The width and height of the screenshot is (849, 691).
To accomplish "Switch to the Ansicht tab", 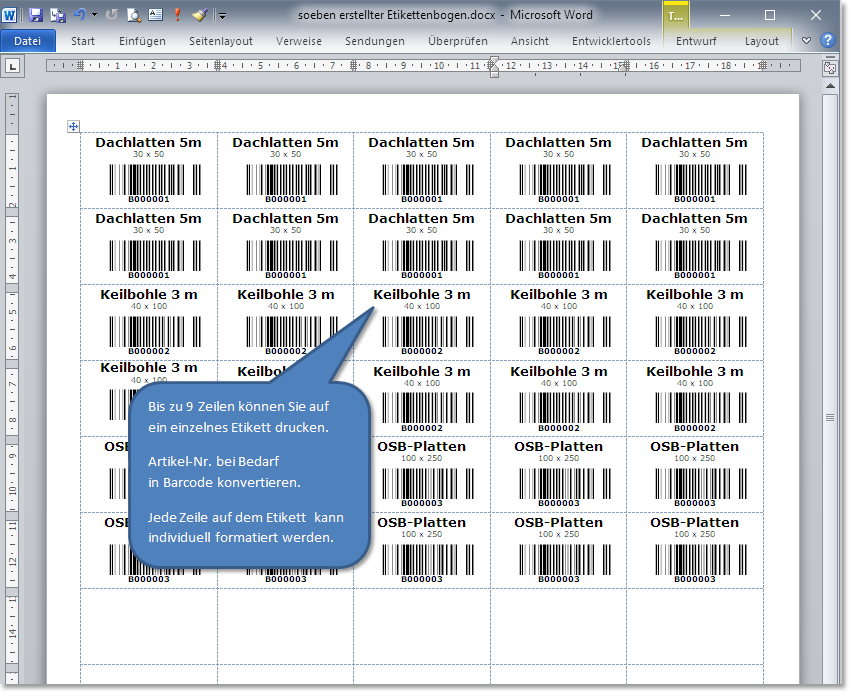I will pos(530,41).
